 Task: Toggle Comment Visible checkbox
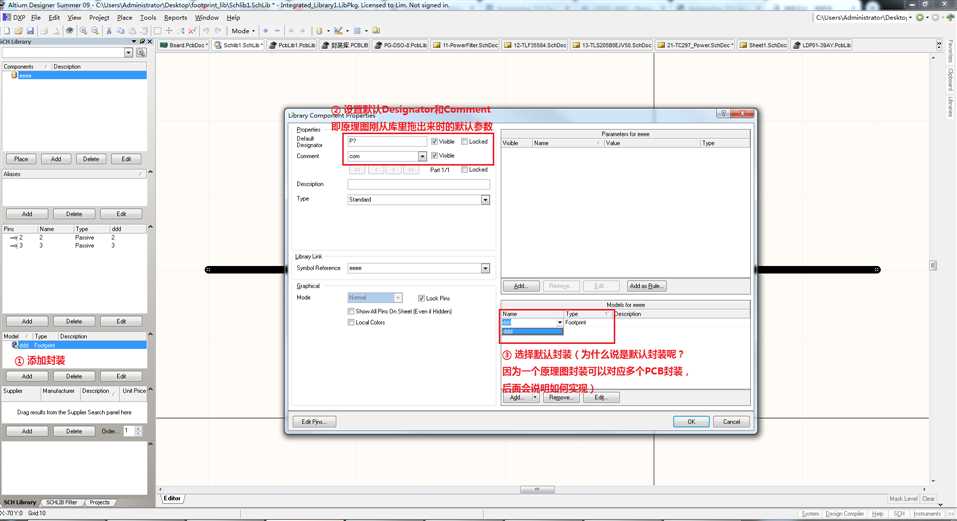[x=435, y=156]
